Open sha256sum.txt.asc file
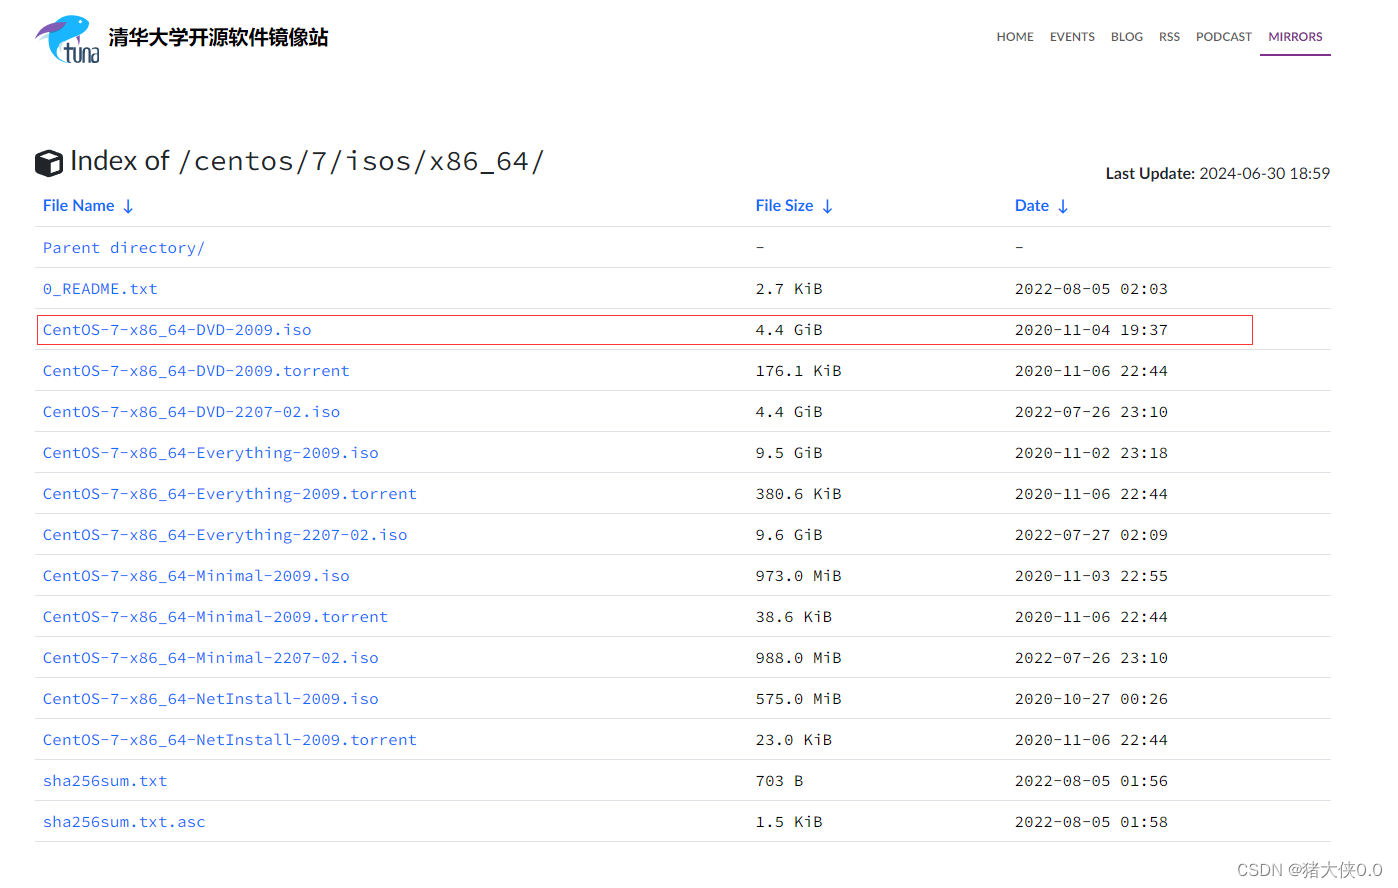 124,822
